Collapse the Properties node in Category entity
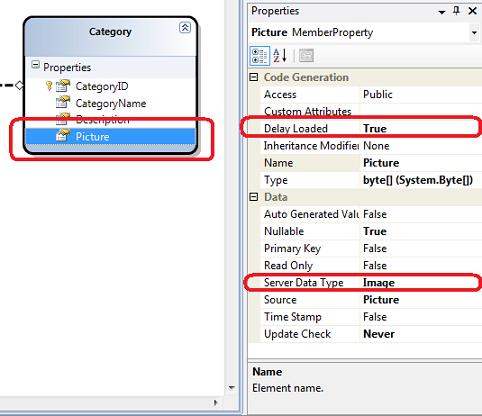 (35, 65)
